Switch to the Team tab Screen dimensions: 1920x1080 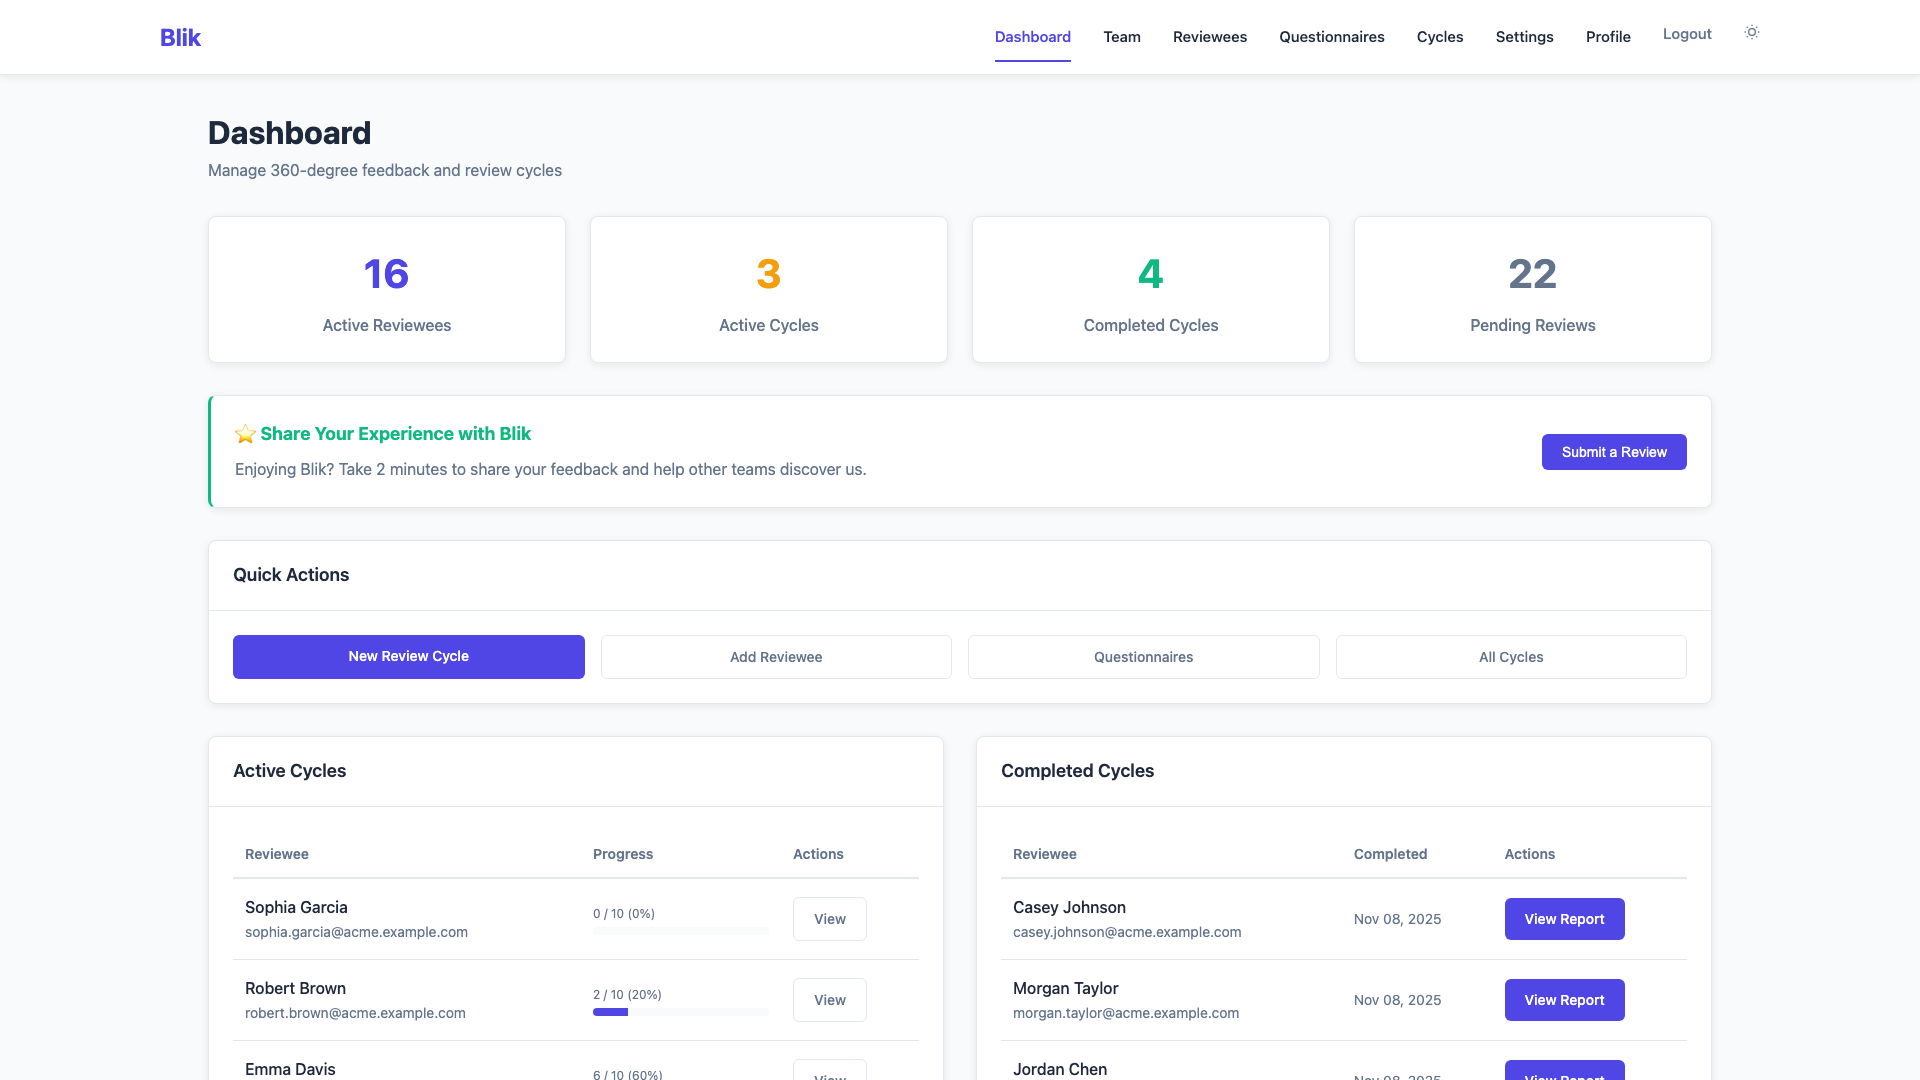click(1121, 37)
